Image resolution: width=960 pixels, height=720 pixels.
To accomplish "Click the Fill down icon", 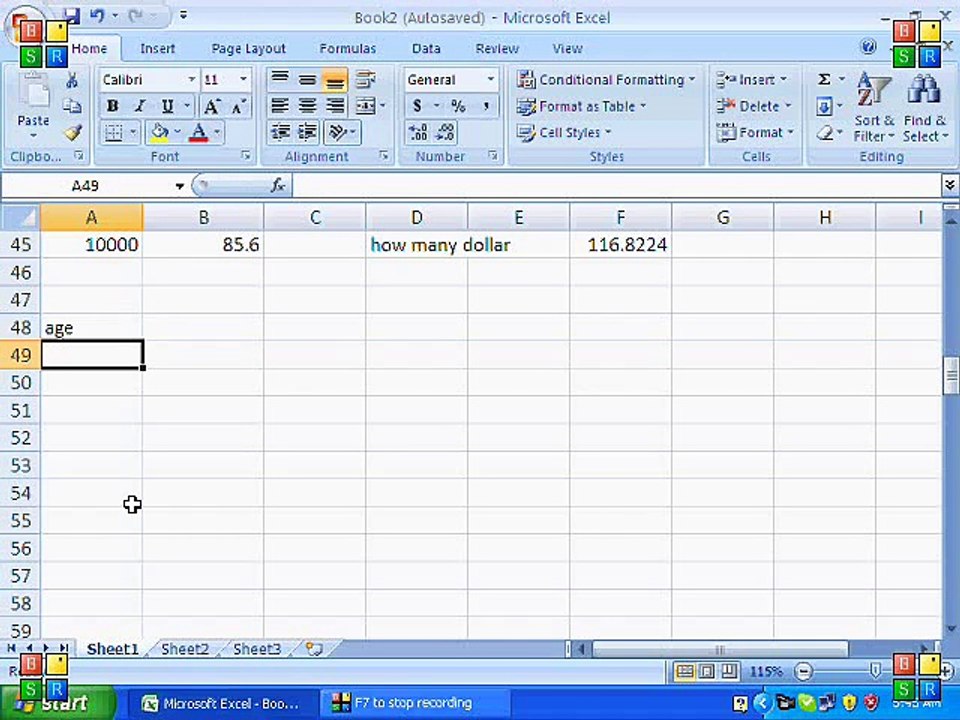I will [824, 107].
